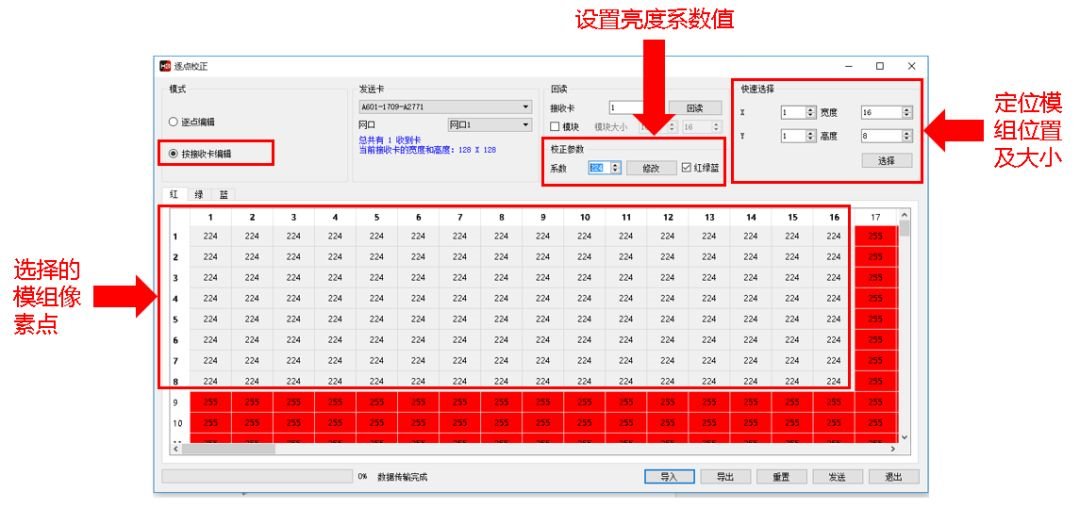Click the 系数 coefficient stepper arrows
The height and width of the screenshot is (508, 1080).
(616, 168)
